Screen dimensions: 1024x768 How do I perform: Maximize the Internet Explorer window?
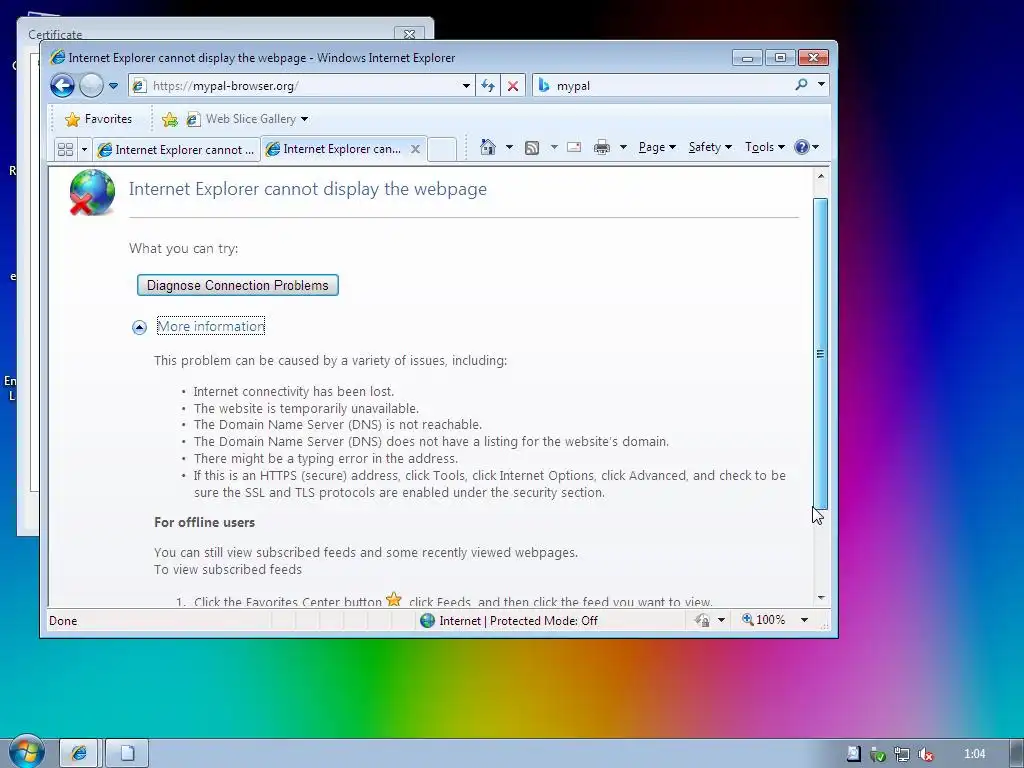point(780,58)
